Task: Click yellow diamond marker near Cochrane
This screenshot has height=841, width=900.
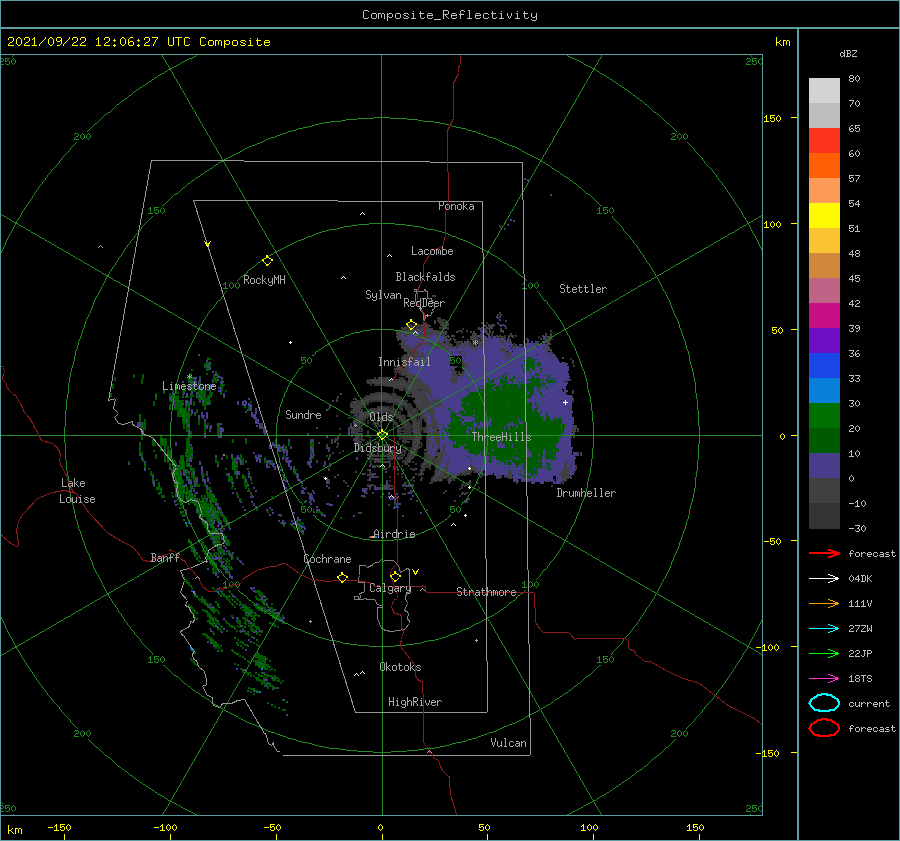Action: [x=343, y=578]
